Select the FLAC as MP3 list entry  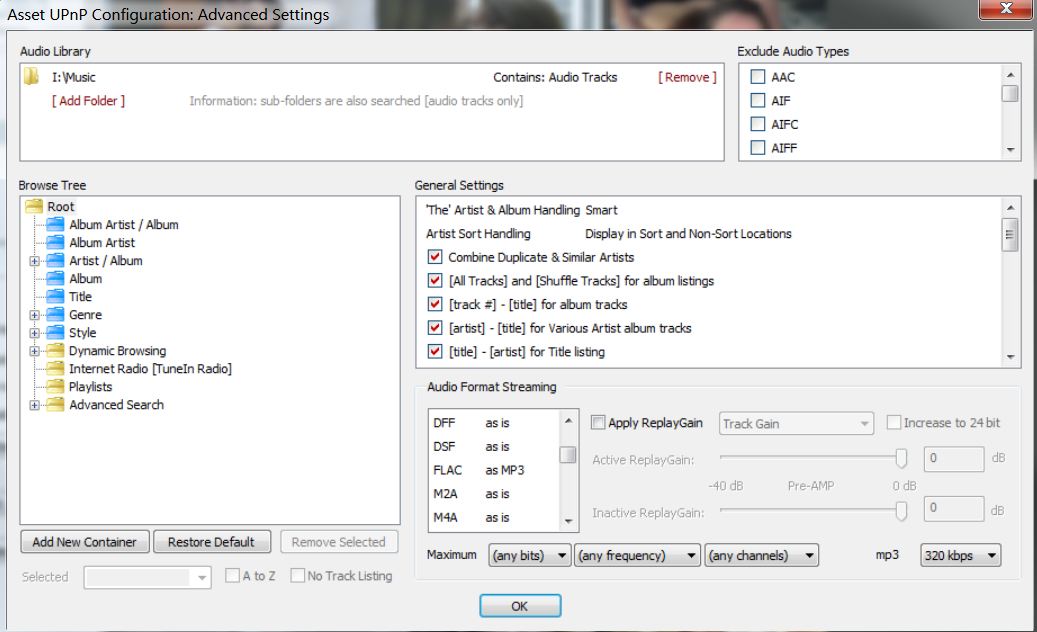478,470
